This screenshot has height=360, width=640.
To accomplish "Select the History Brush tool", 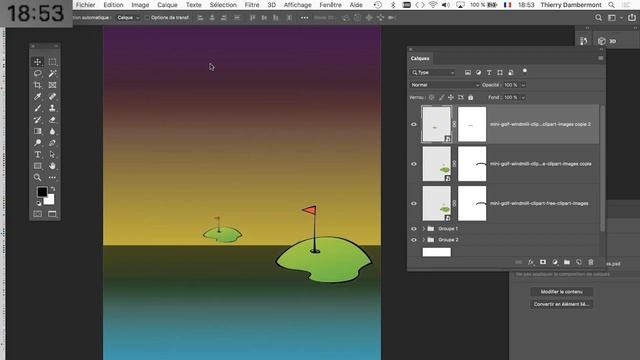I will pyautogui.click(x=38, y=120).
